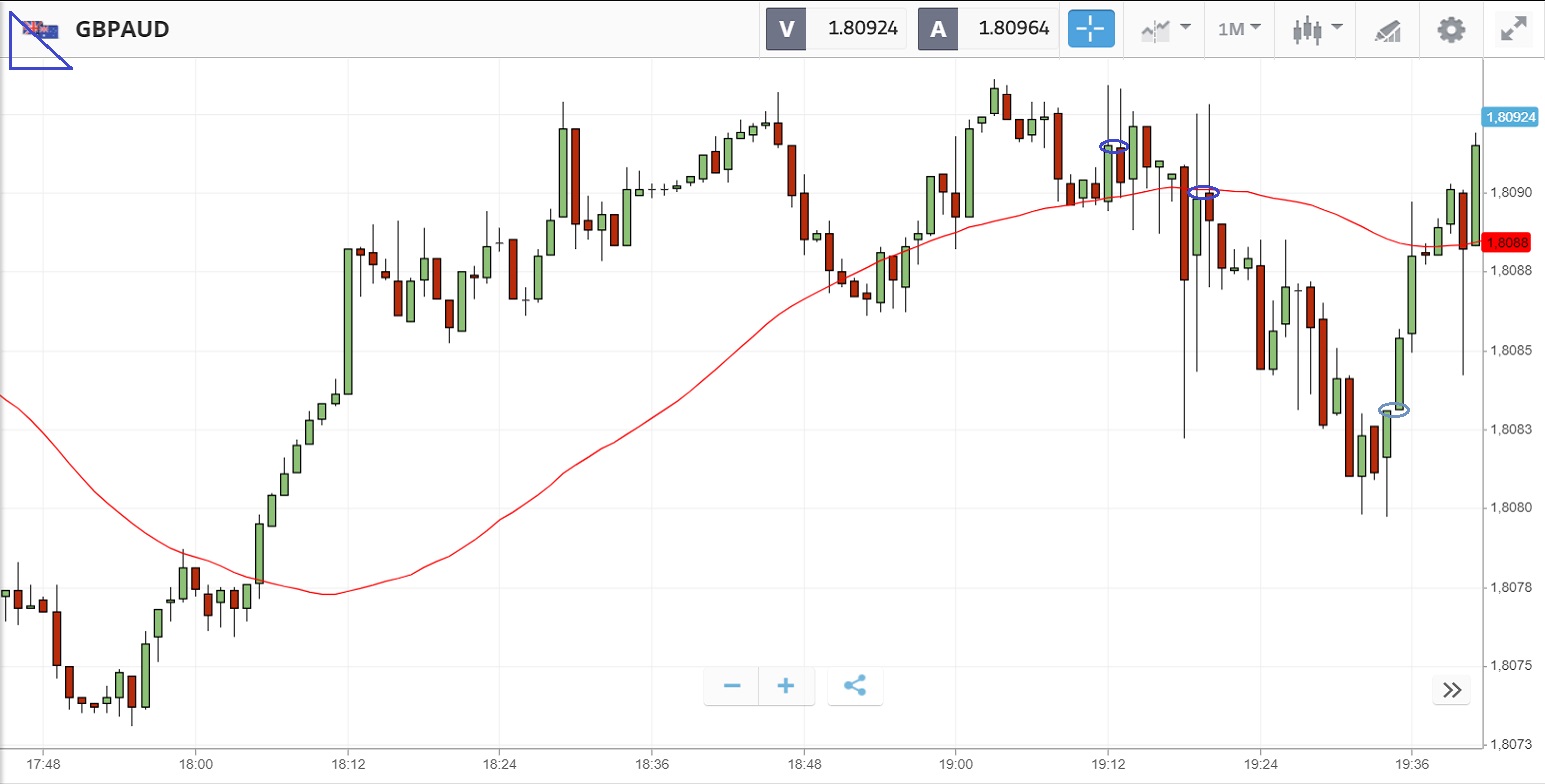
Task: Expand chart to fullscreen
Action: [x=1512, y=29]
